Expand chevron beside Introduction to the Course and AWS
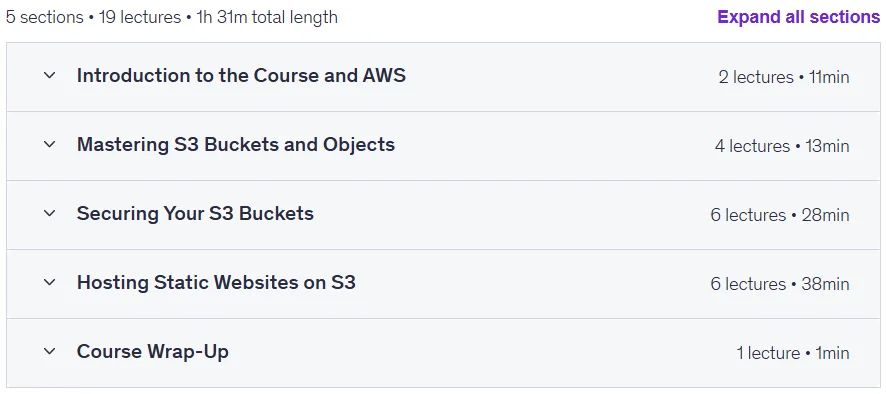The height and width of the screenshot is (394, 886). 50,75
